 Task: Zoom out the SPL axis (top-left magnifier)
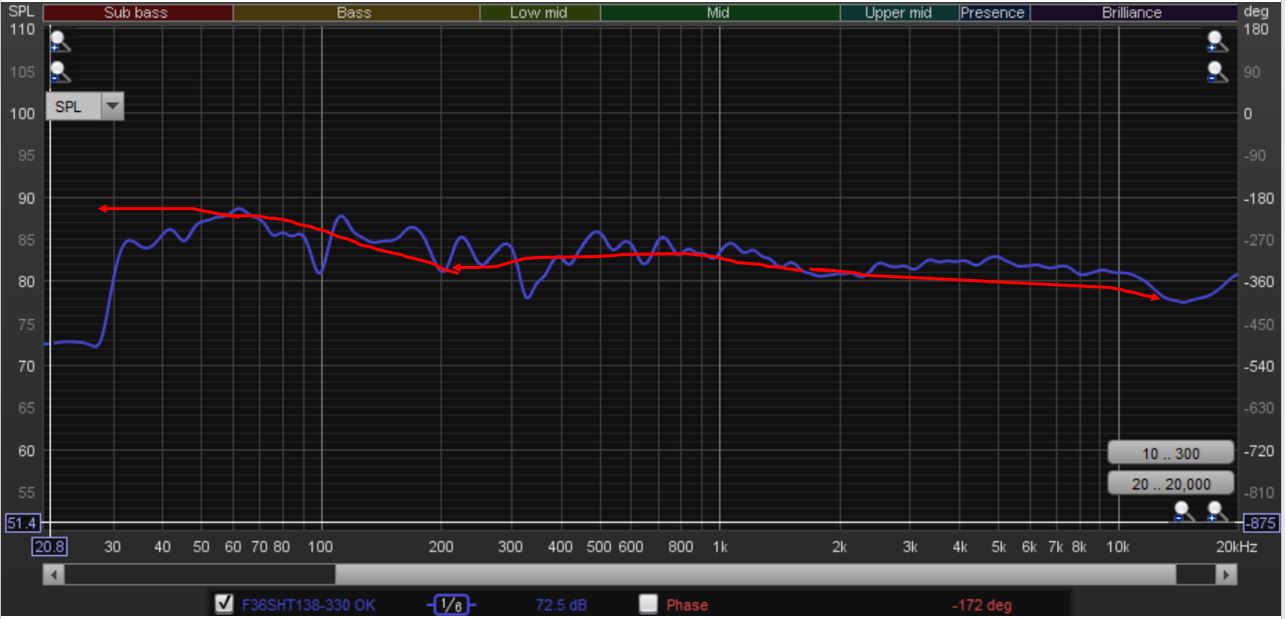(x=60, y=72)
